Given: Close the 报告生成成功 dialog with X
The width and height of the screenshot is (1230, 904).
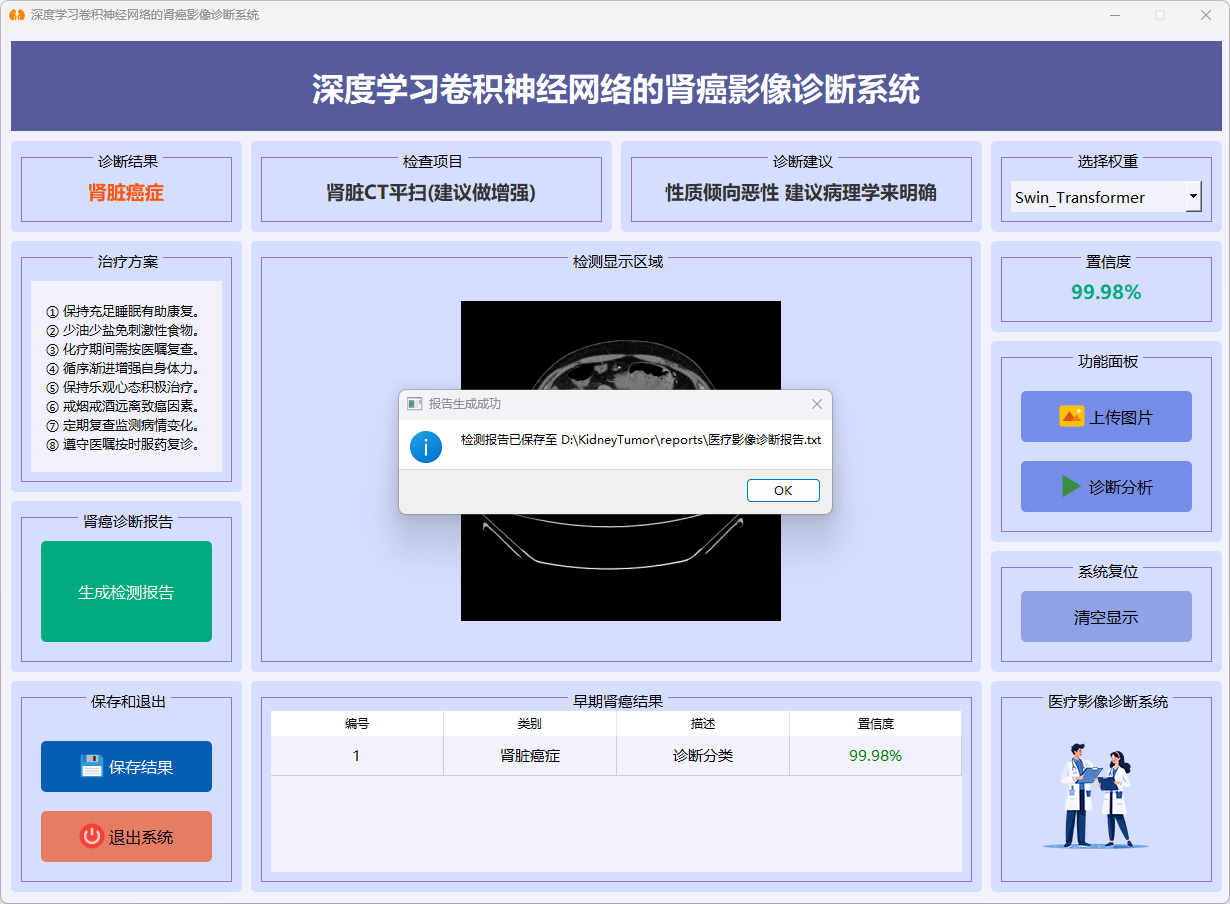Looking at the screenshot, I should coord(817,404).
